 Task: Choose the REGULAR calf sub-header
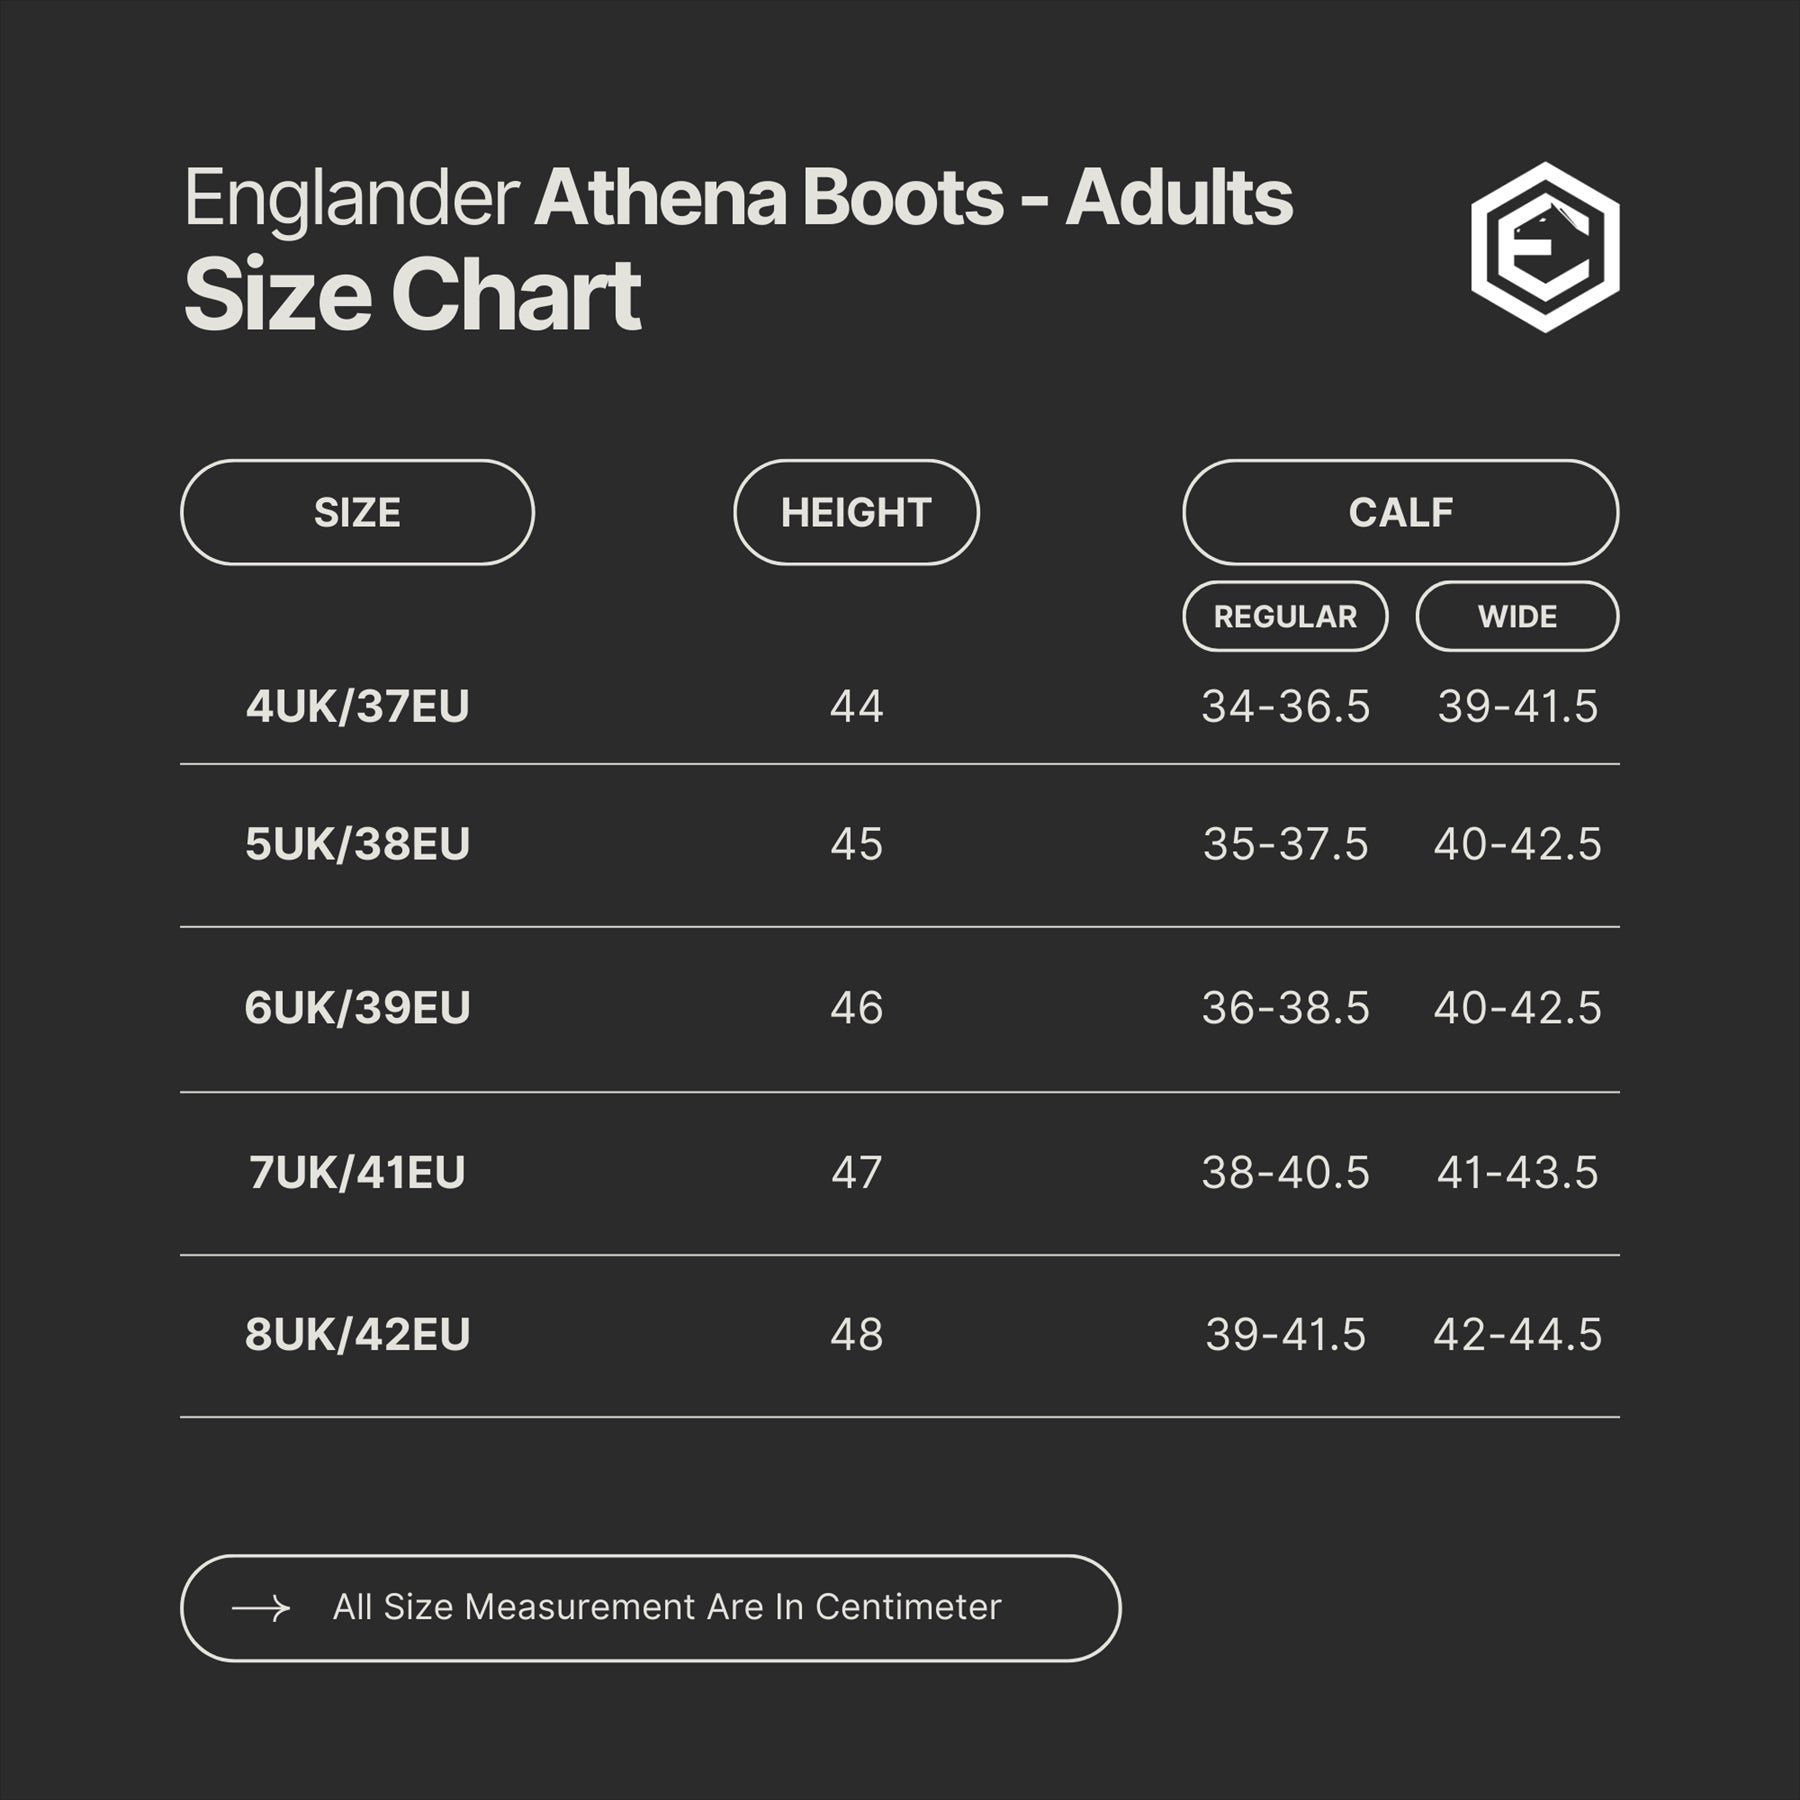(x=1285, y=617)
